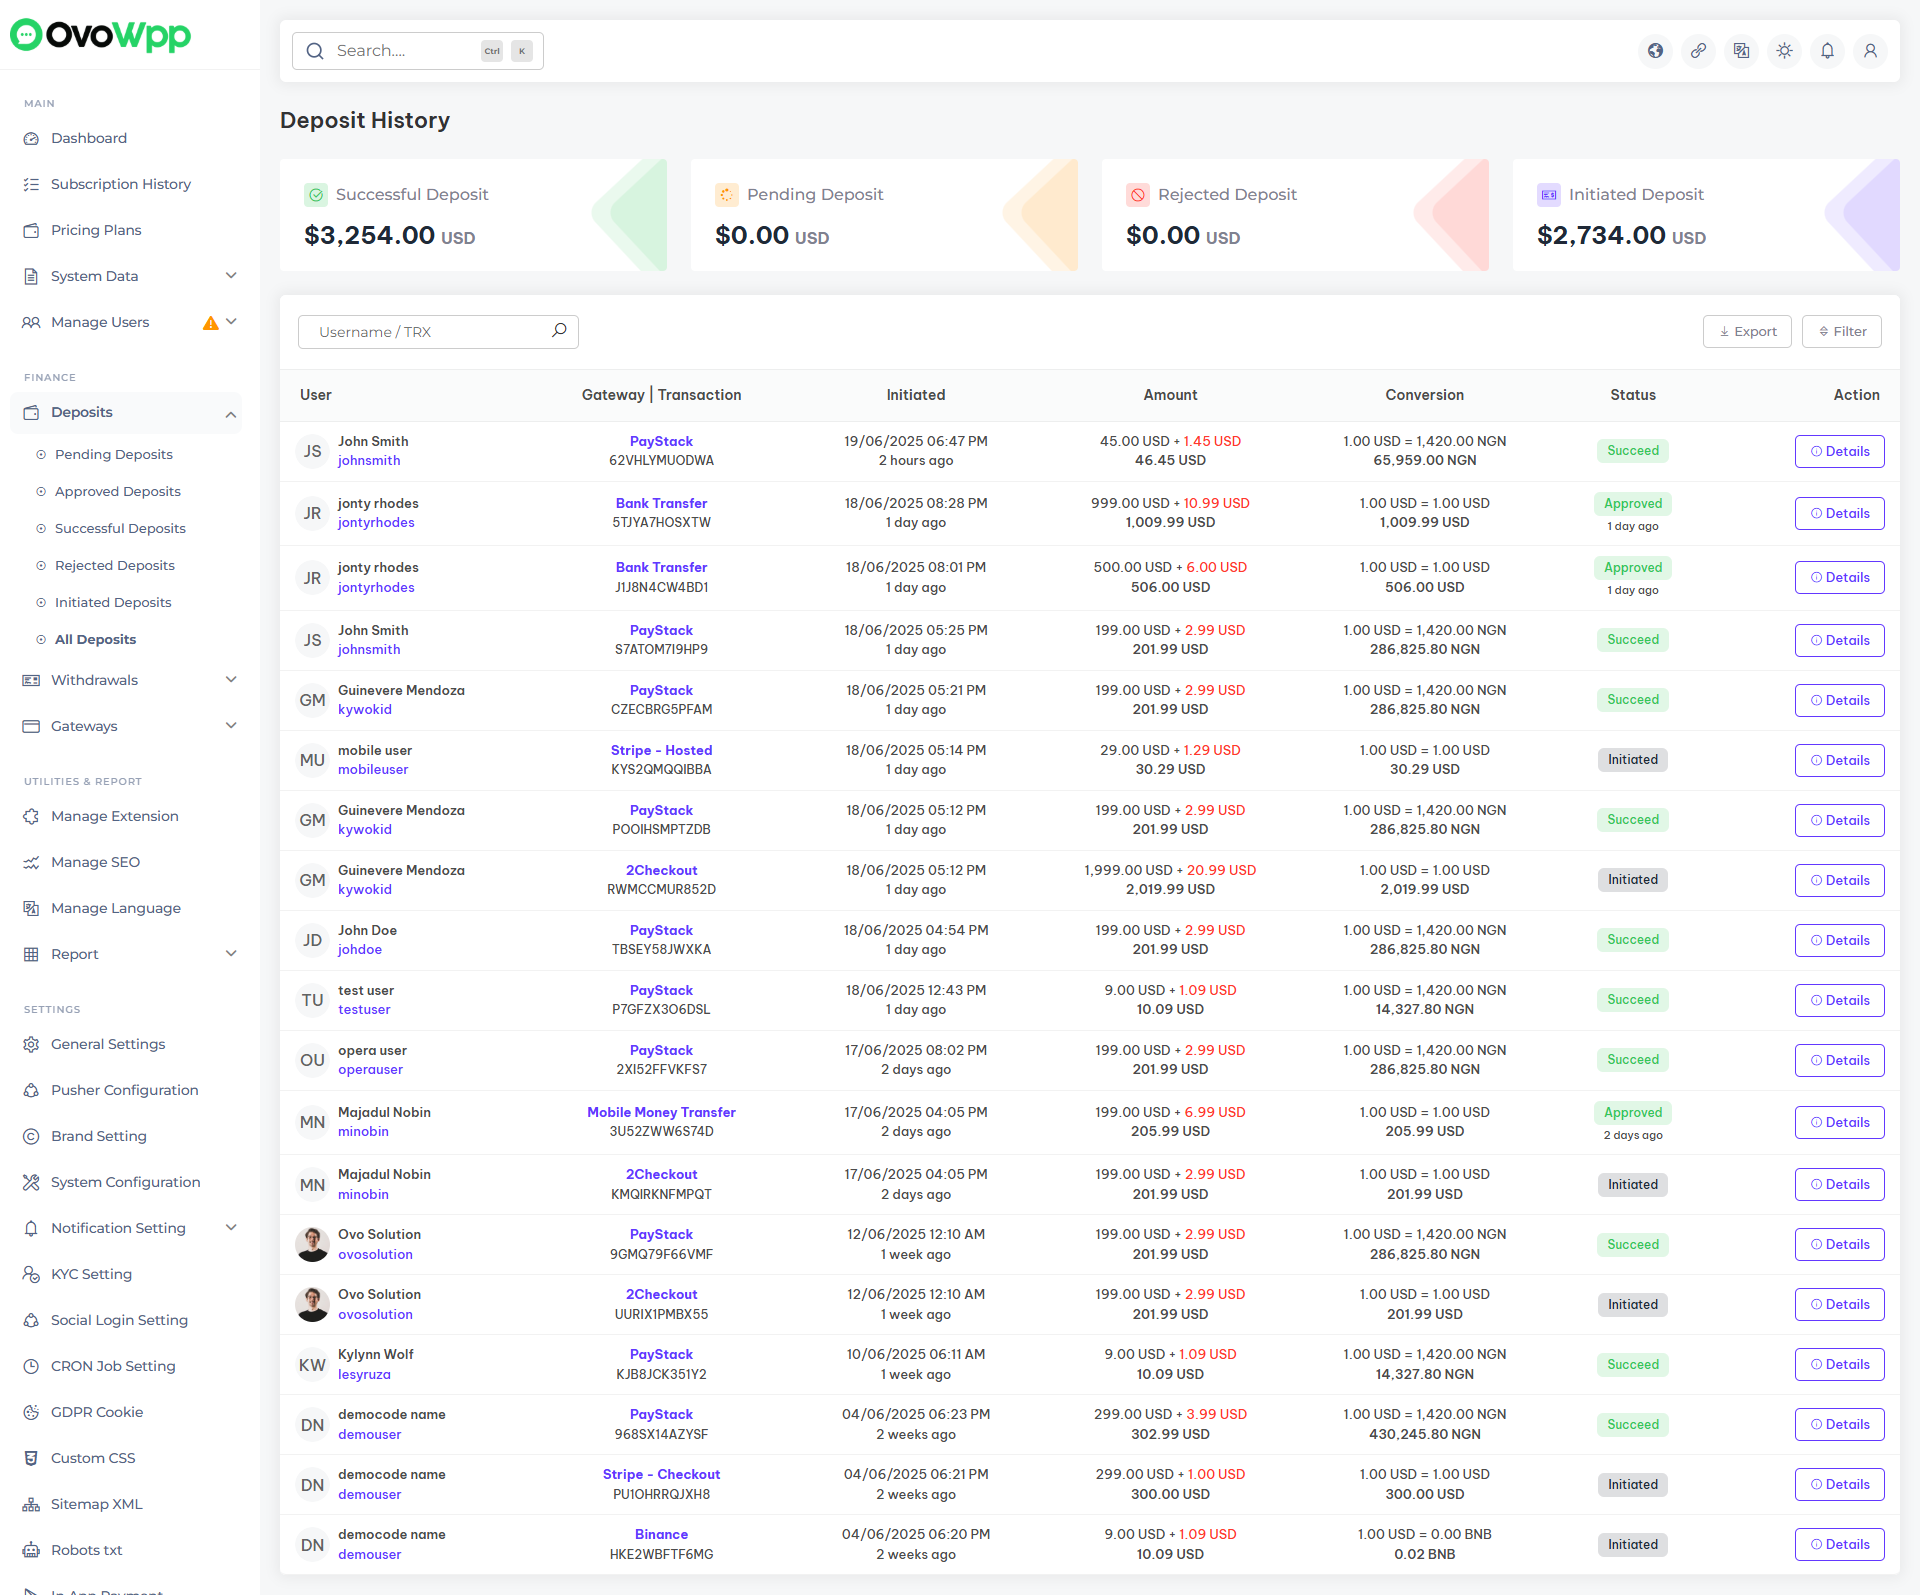
Task: Go to Initiated Deposits submenu item
Action: (113, 602)
